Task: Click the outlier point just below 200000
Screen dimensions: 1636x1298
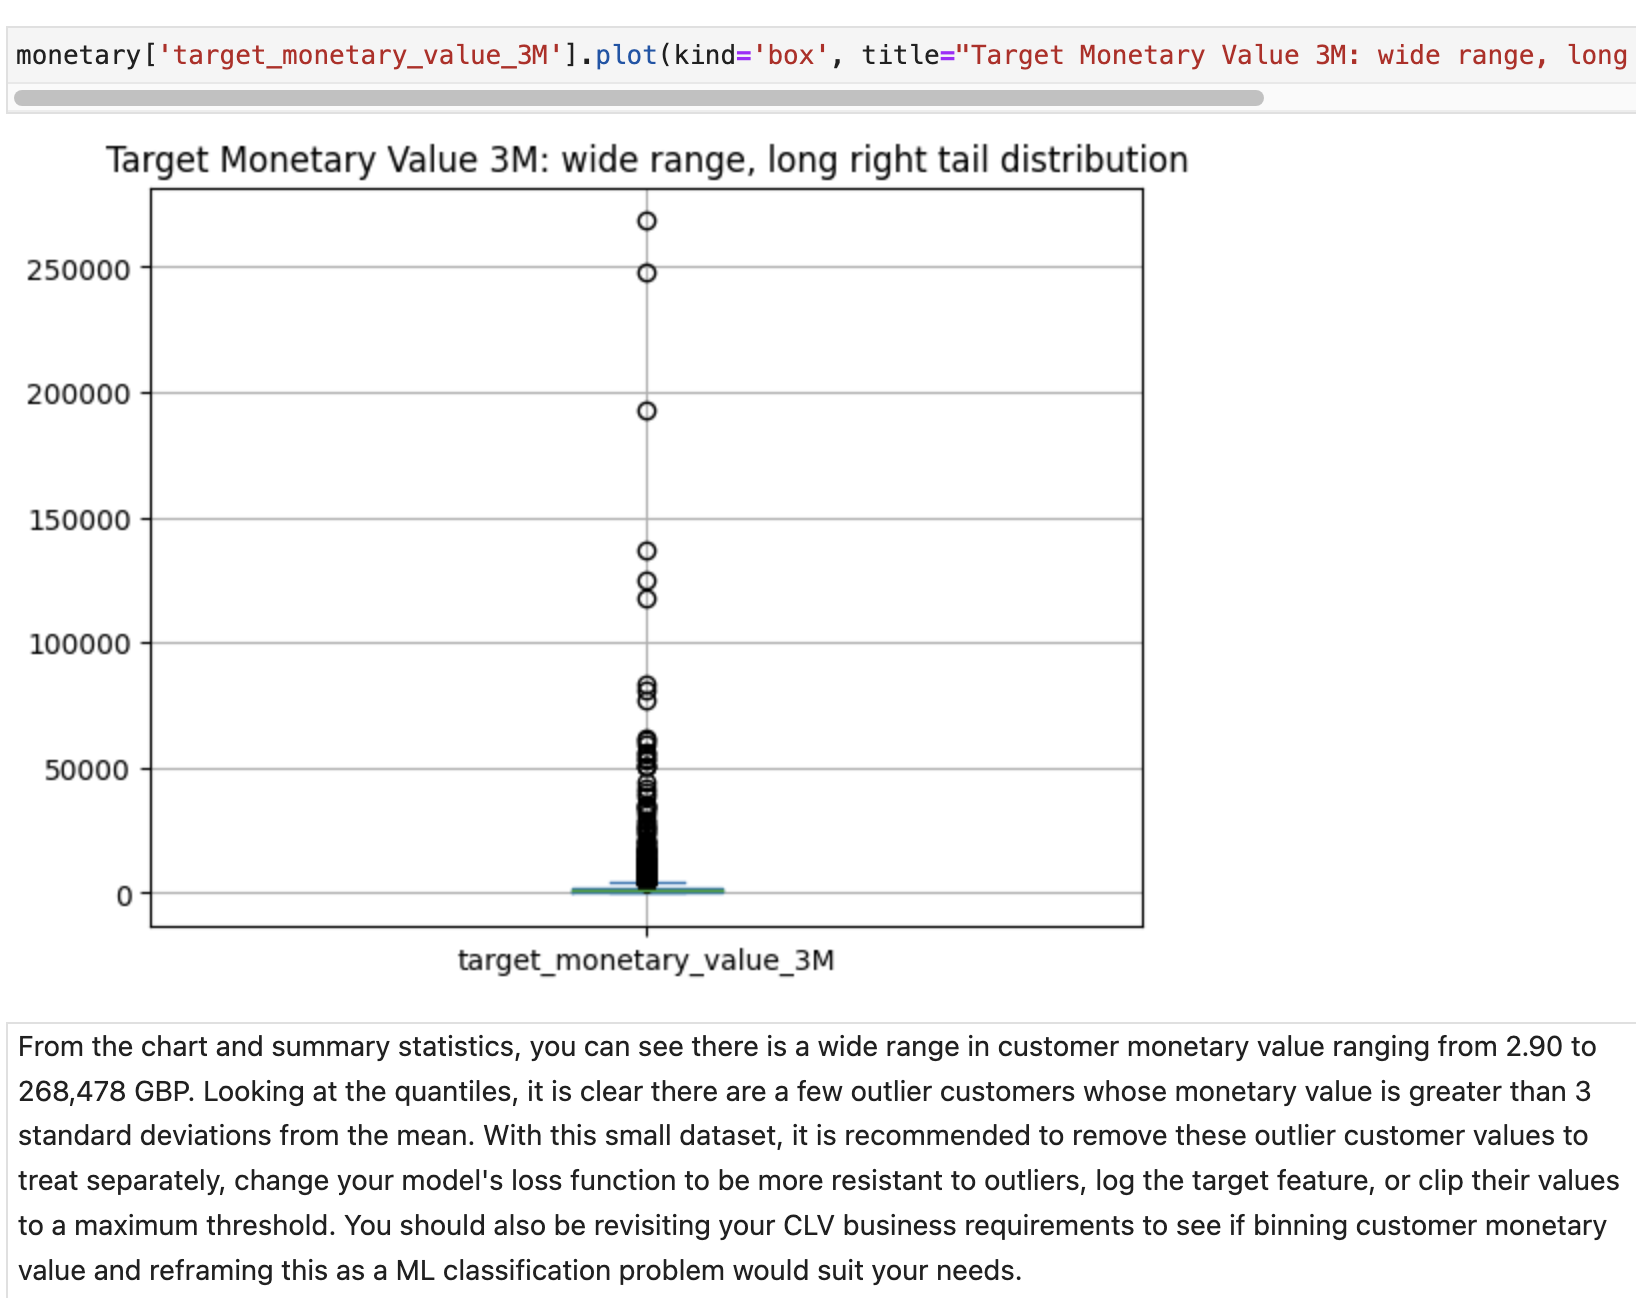Action: click(x=647, y=411)
